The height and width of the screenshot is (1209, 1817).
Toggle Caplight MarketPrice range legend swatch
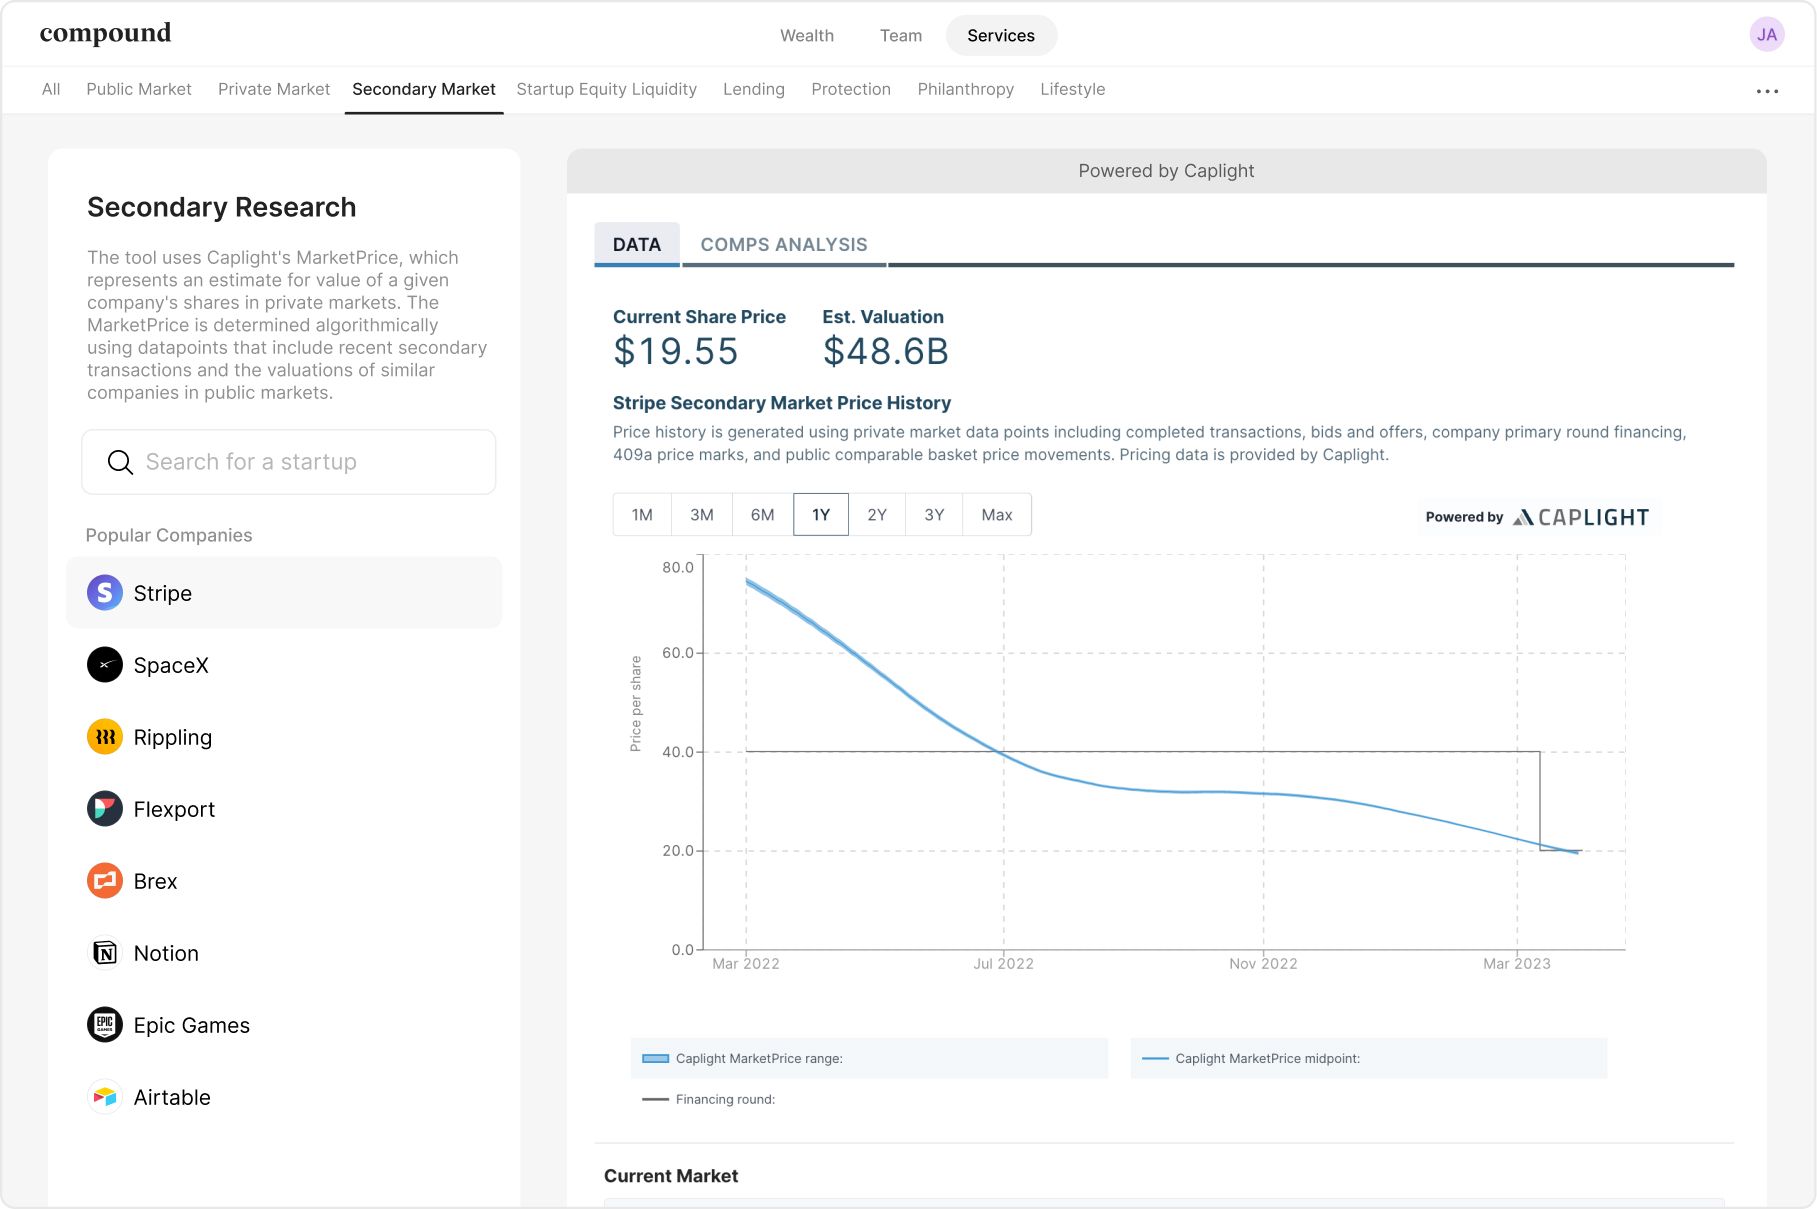tap(656, 1059)
